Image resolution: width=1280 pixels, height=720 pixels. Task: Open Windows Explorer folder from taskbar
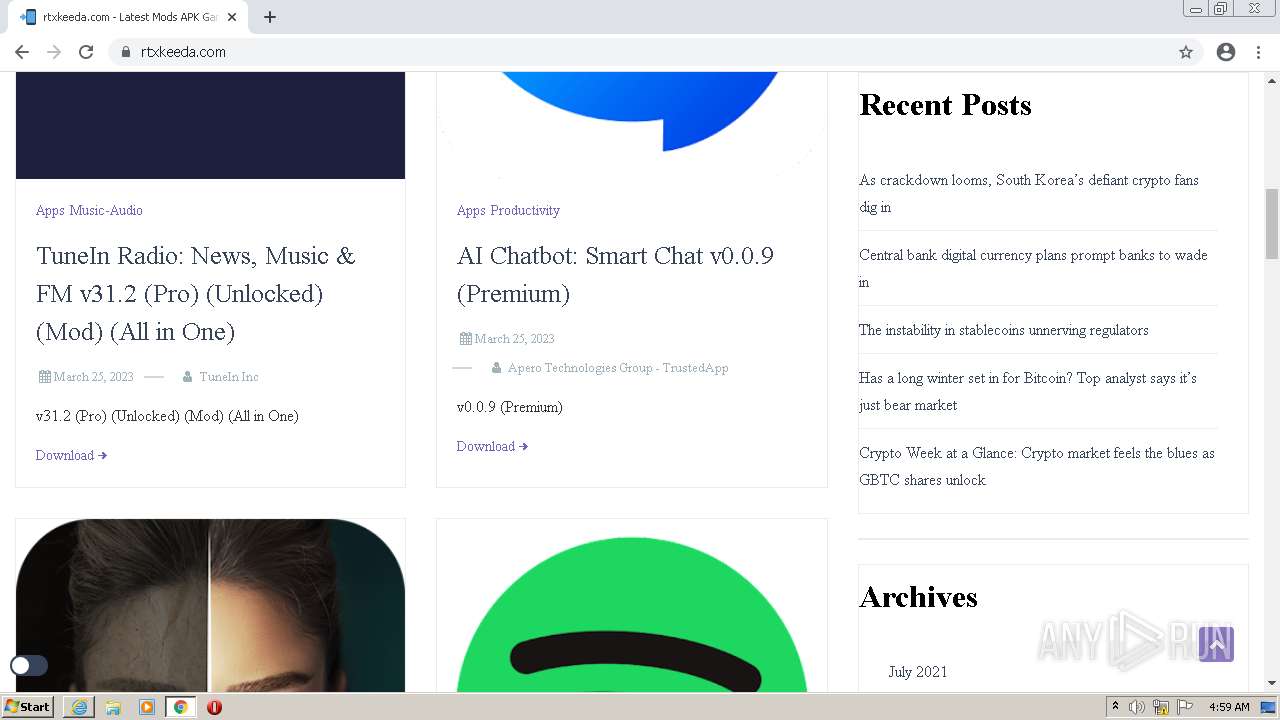pos(113,707)
